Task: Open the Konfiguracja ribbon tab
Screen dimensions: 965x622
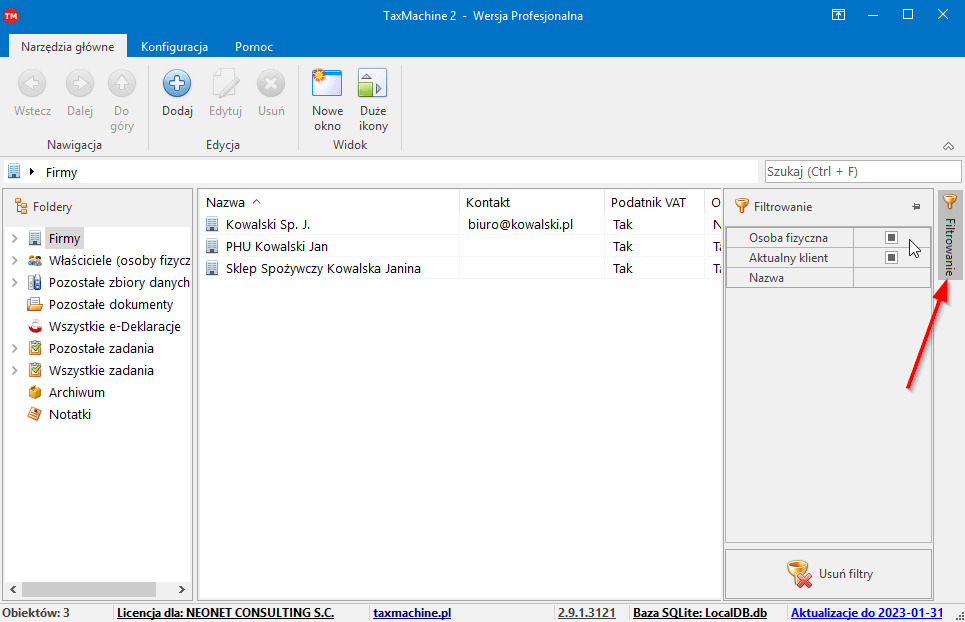Action: point(174,47)
